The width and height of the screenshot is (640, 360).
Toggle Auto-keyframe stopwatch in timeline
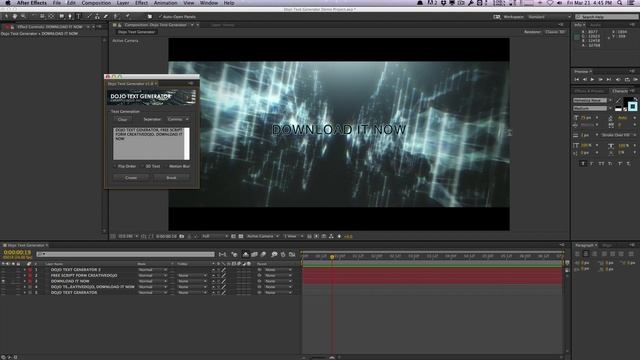[x=283, y=254]
